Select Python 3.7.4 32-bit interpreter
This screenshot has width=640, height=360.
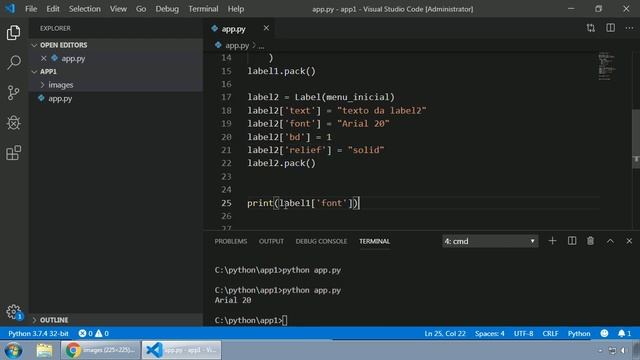point(38,333)
